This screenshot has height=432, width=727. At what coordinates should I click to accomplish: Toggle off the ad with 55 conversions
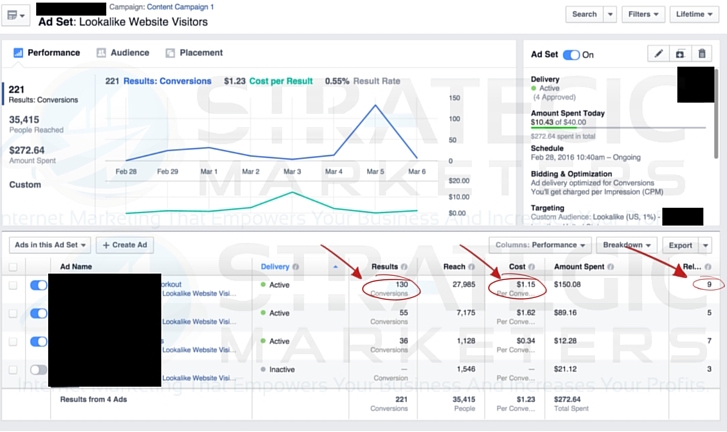(38, 313)
